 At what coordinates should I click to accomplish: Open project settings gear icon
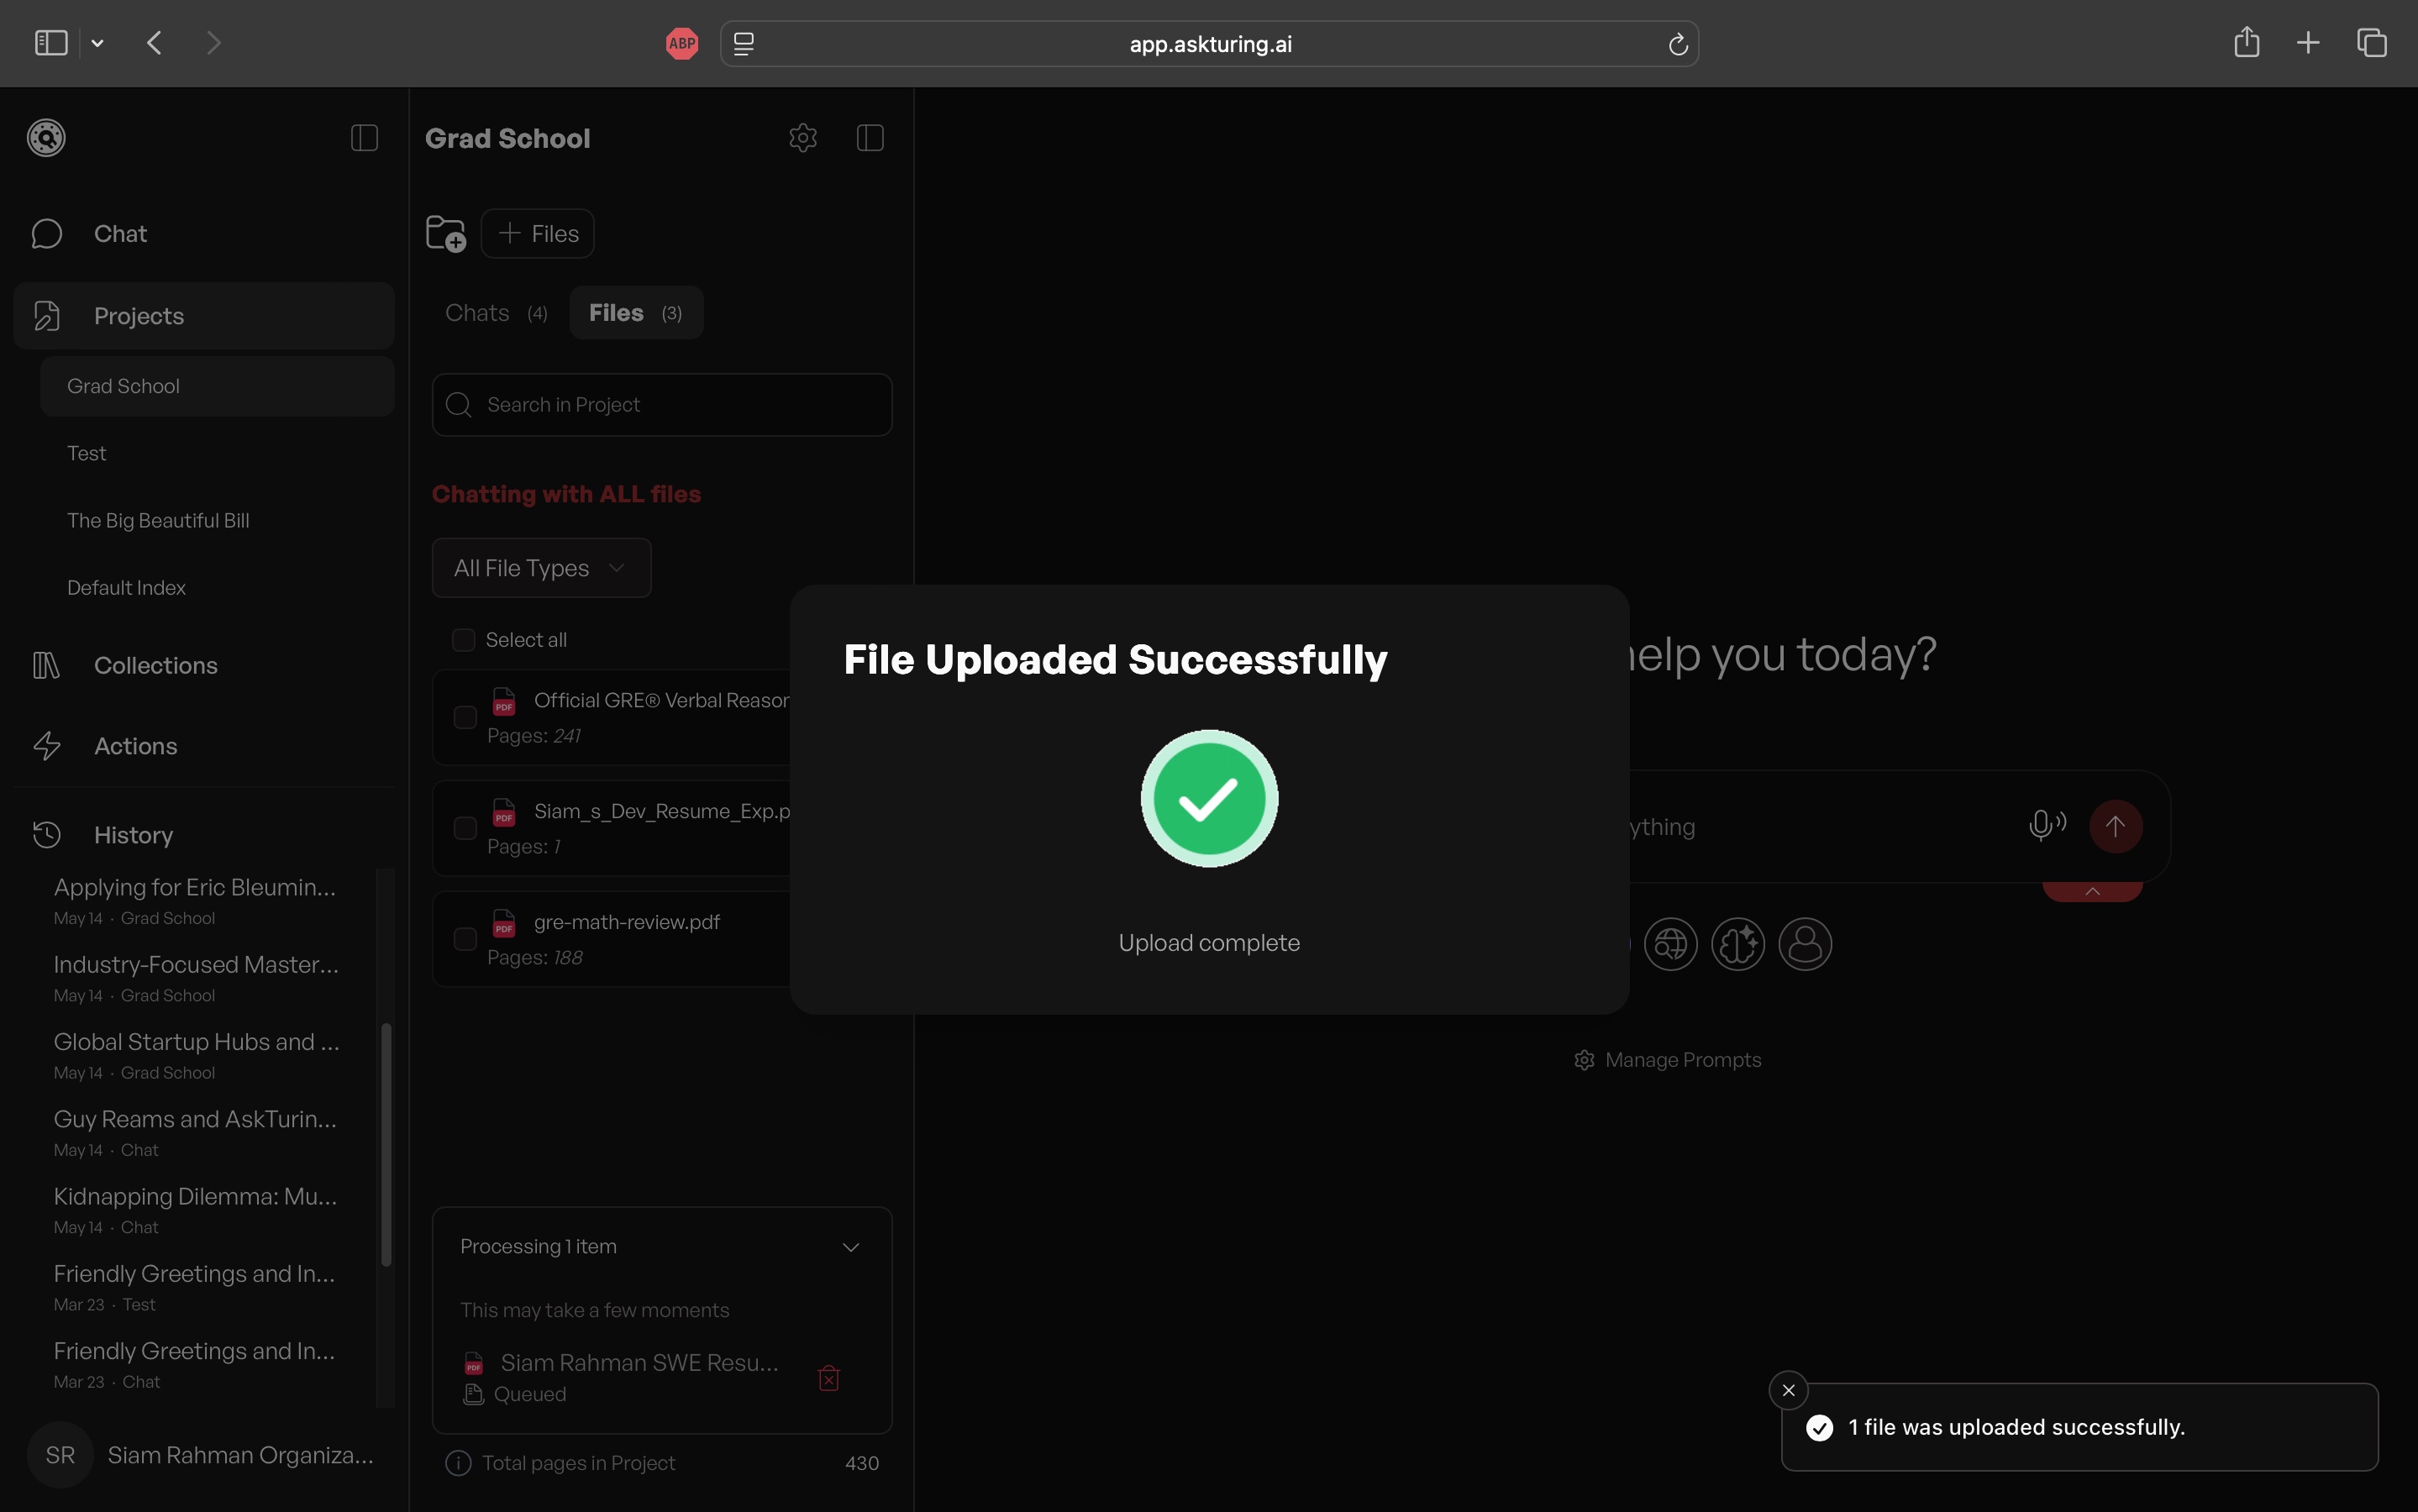pyautogui.click(x=803, y=138)
